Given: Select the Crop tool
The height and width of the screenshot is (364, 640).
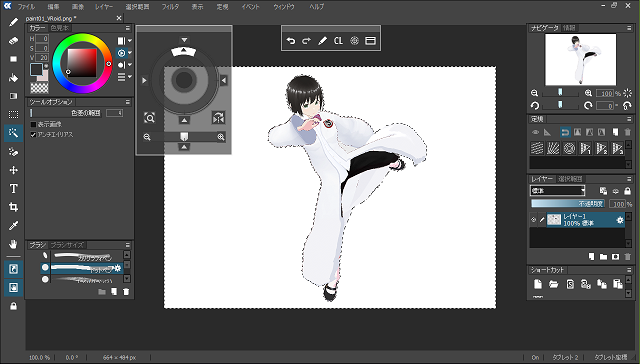Looking at the screenshot, I should (13, 207).
